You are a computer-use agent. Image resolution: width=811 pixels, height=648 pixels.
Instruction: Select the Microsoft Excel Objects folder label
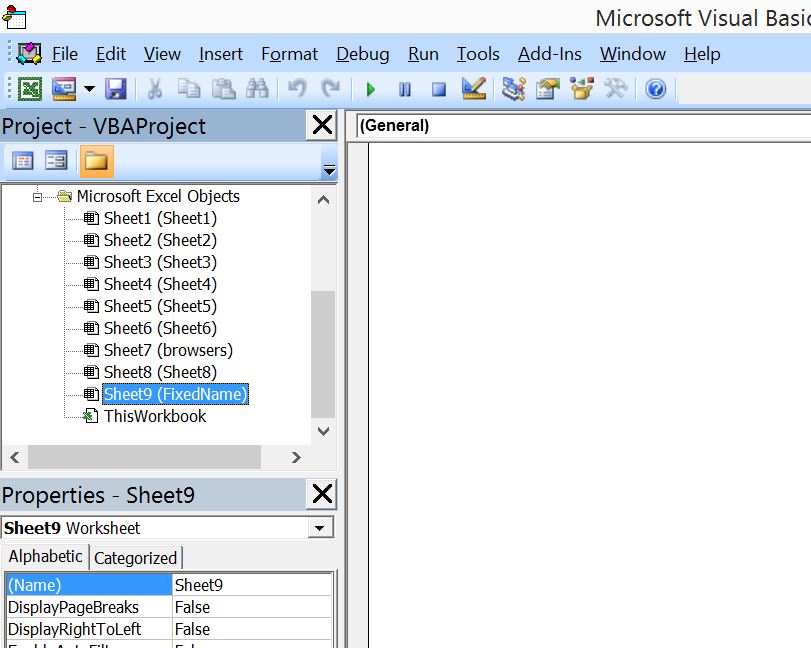point(158,196)
